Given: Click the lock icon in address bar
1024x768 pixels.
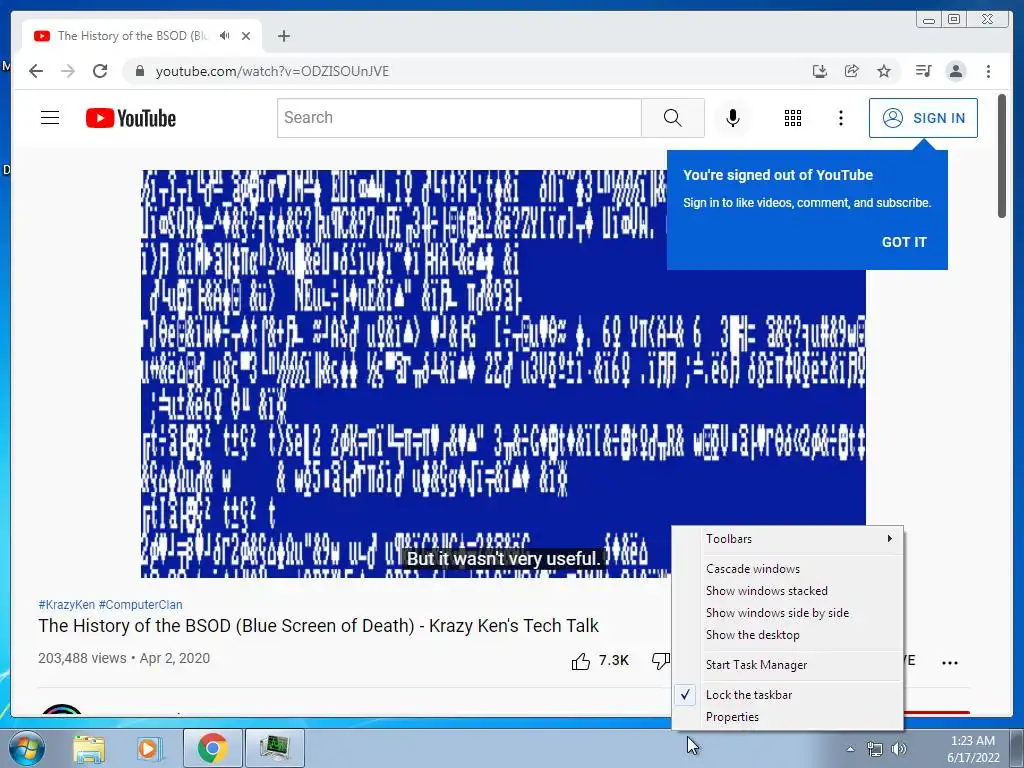Looking at the screenshot, I should pos(139,71).
